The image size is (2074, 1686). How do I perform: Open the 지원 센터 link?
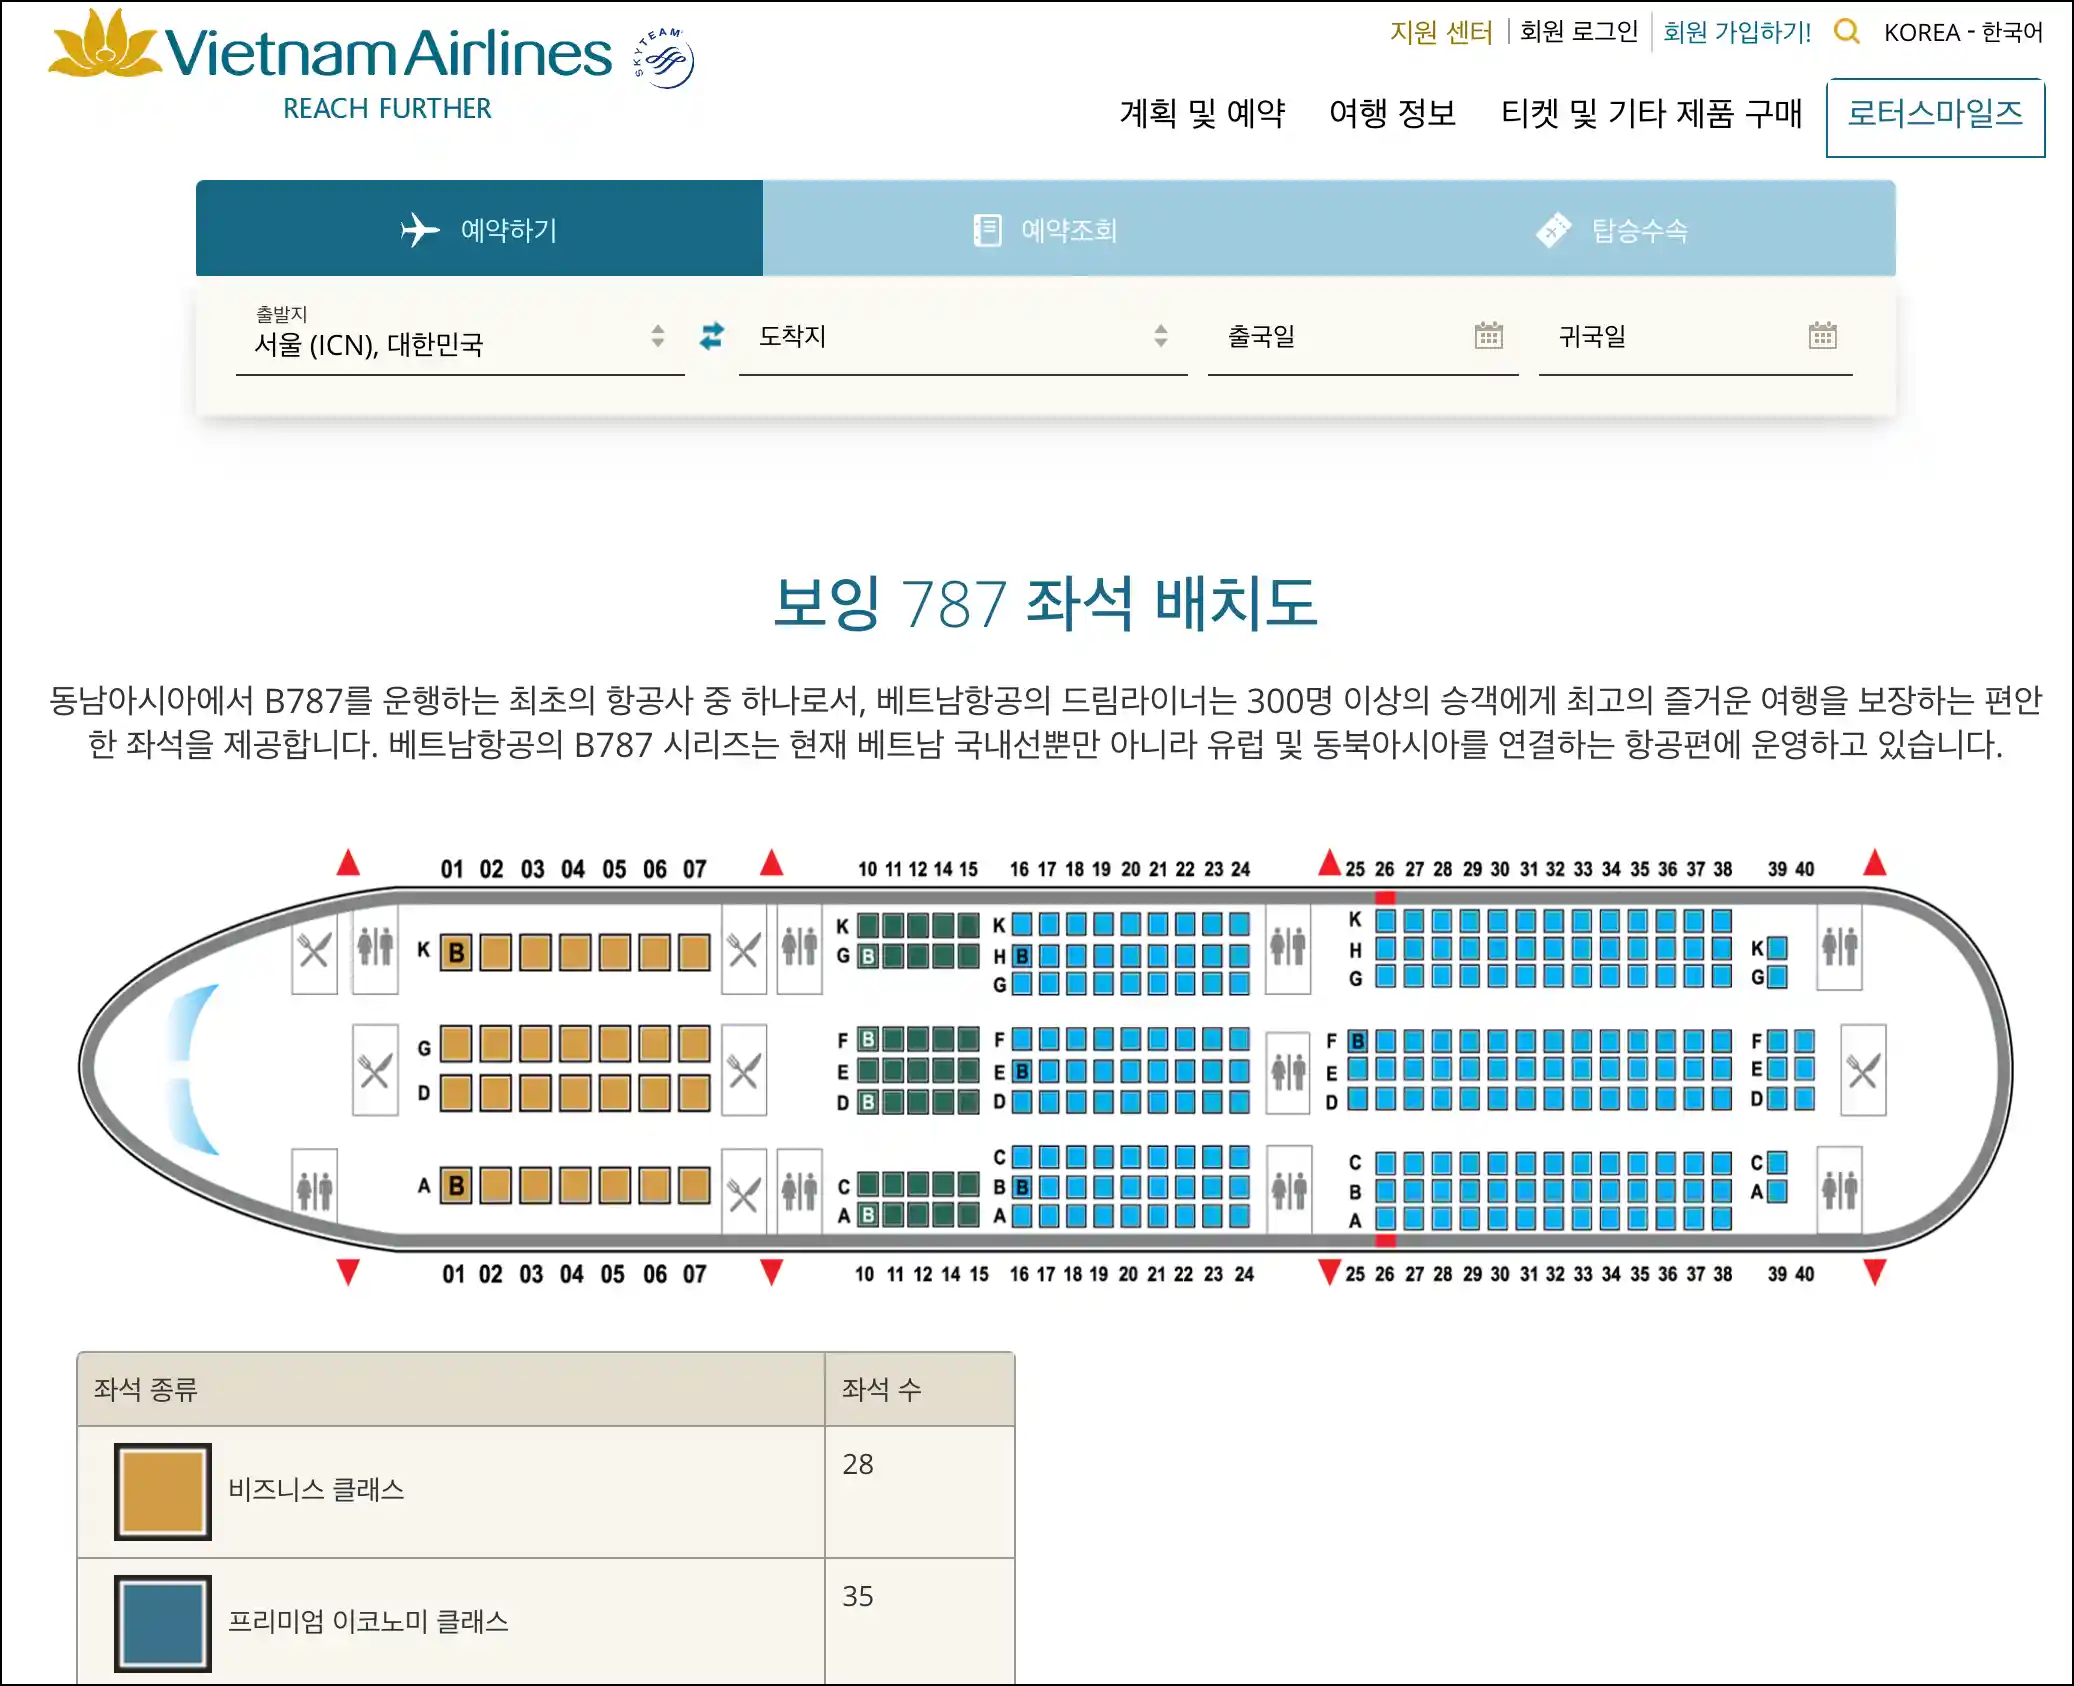(1441, 33)
